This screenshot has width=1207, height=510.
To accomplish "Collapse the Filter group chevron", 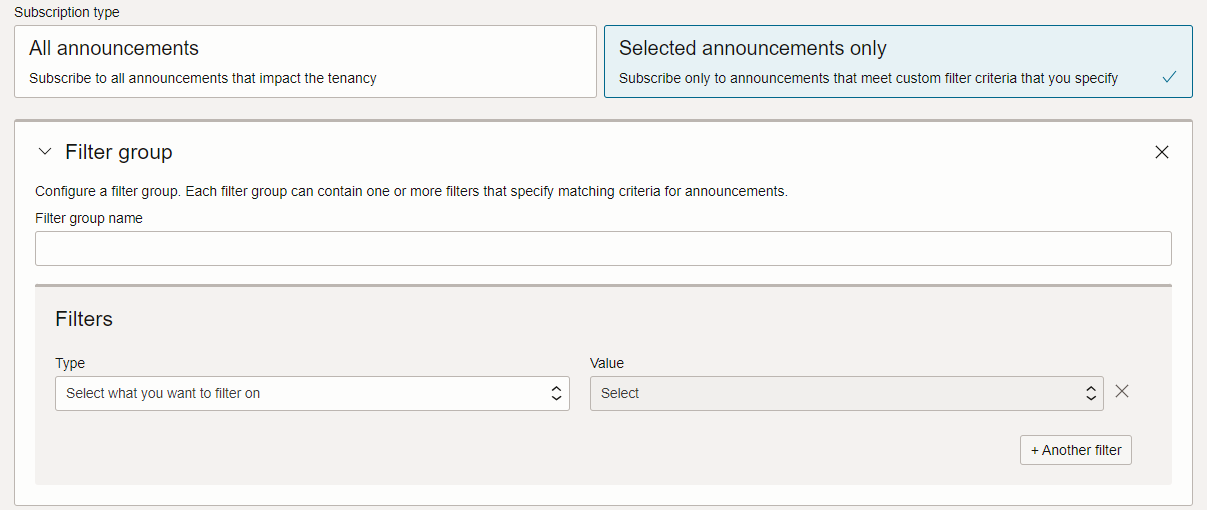I will point(44,152).
